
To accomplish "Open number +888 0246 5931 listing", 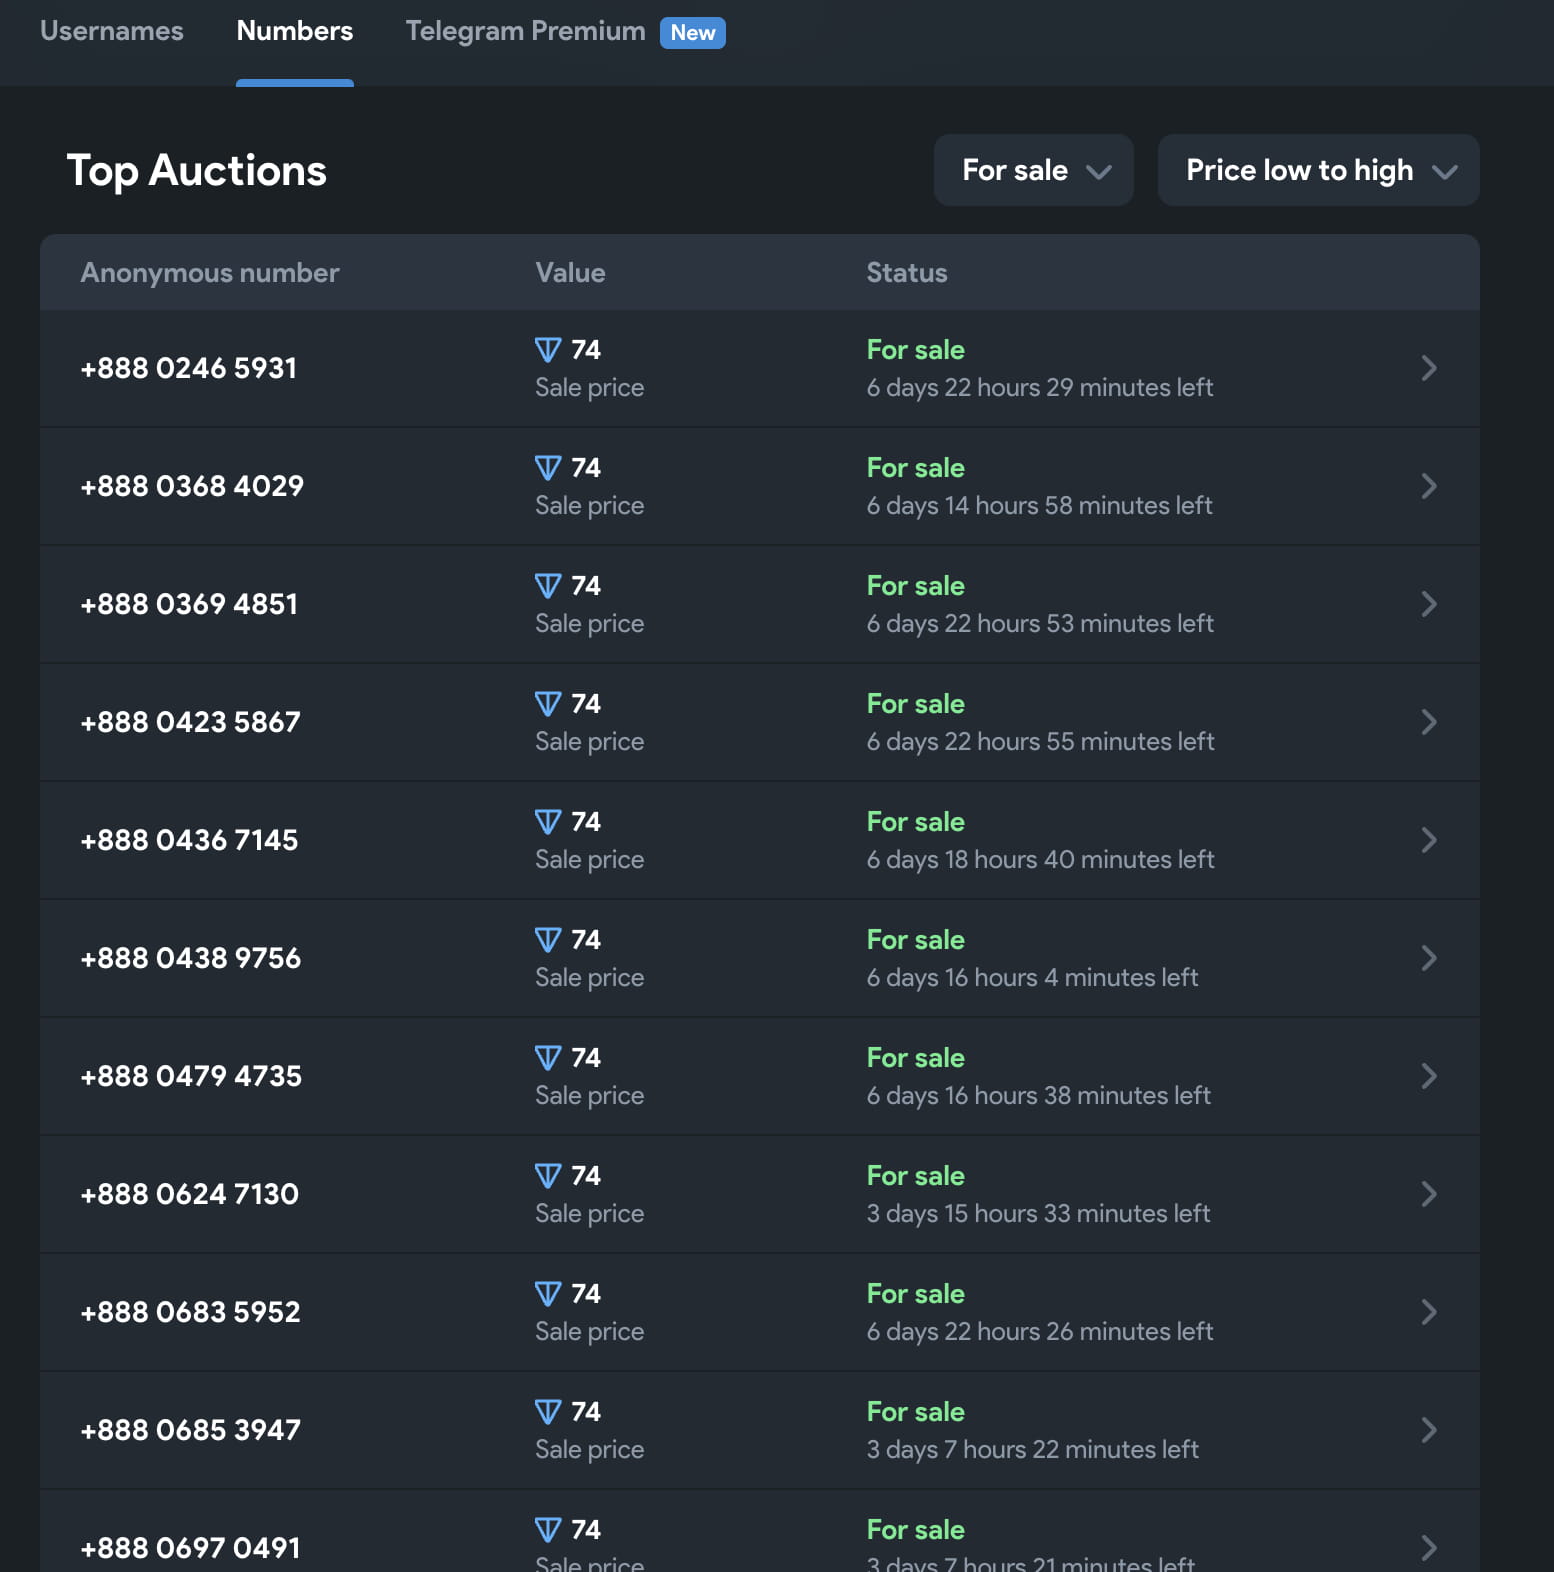I will [x=189, y=368].
